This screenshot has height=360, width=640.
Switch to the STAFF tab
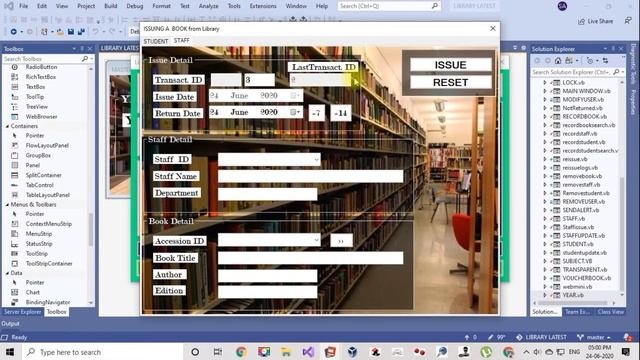[x=182, y=40]
